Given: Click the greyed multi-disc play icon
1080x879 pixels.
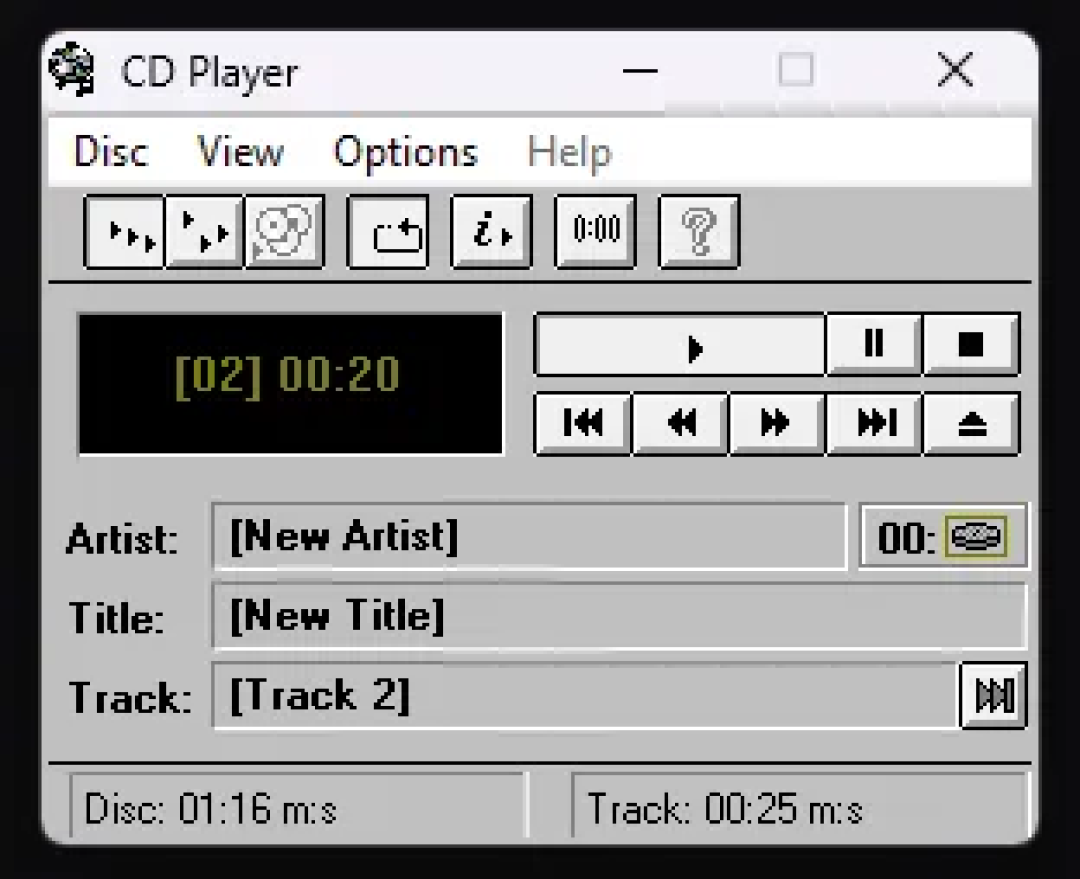Looking at the screenshot, I should pos(284,232).
